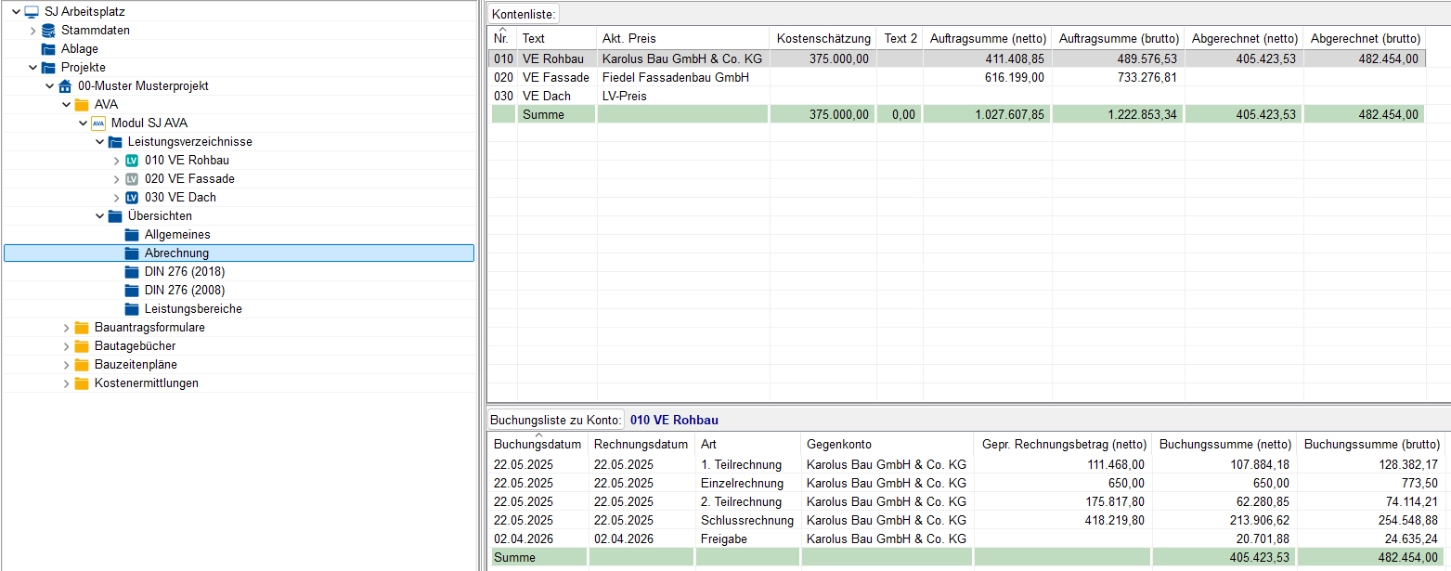Click the Auftragssumme (netto) column header

pos(987,38)
